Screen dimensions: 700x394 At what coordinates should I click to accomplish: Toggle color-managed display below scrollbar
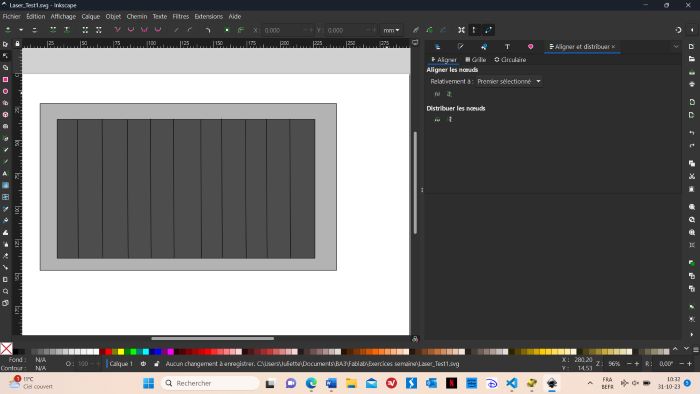coord(415,339)
